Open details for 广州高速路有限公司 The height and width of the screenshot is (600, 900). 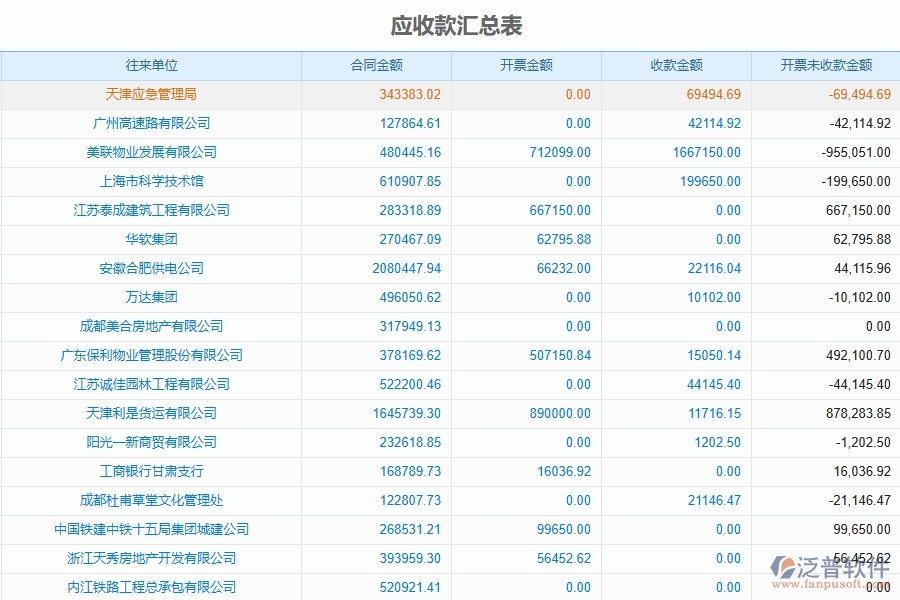point(151,123)
